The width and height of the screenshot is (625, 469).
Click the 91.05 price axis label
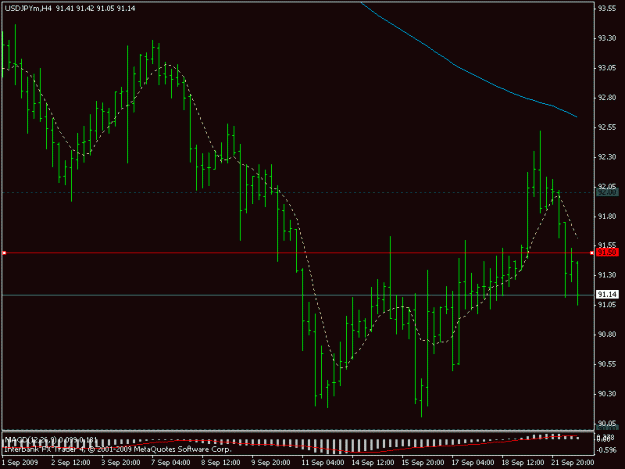pyautogui.click(x=607, y=304)
